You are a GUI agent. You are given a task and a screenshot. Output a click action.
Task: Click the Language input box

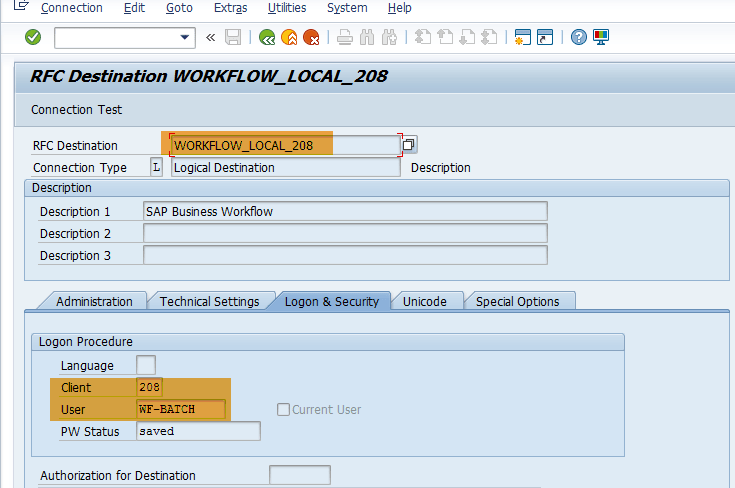[x=146, y=365]
